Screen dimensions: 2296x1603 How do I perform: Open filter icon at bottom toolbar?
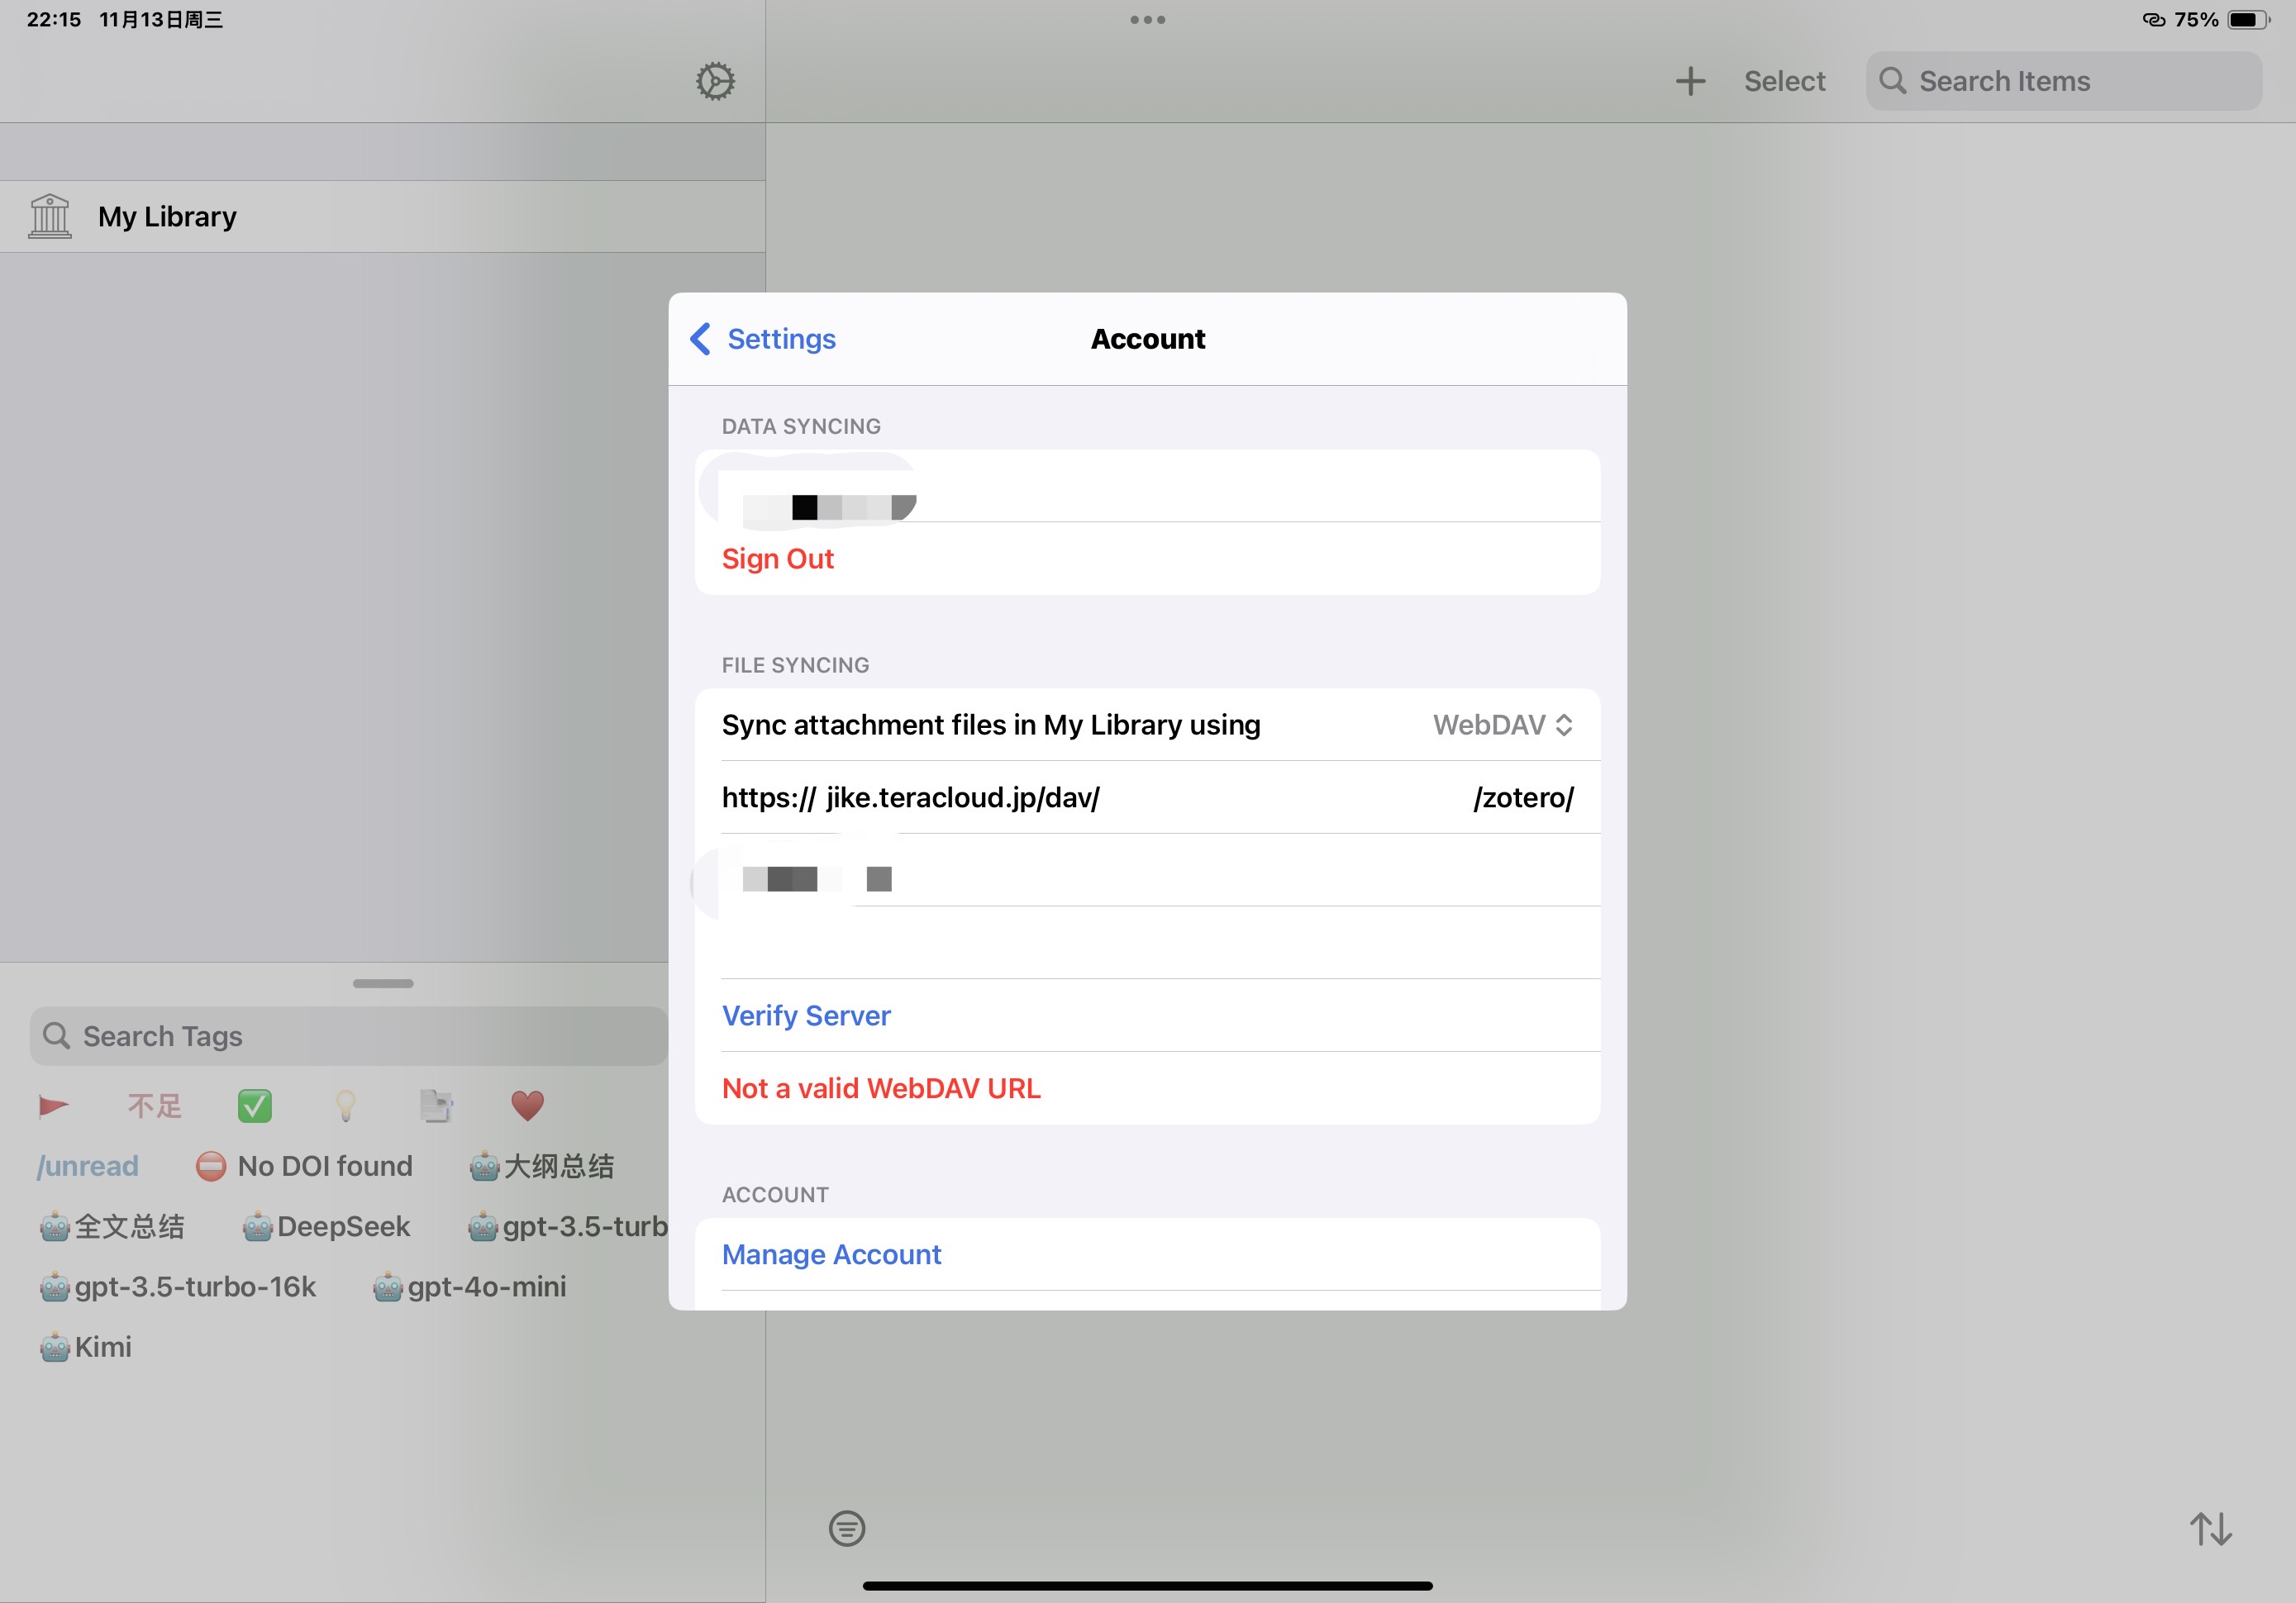(x=847, y=1528)
